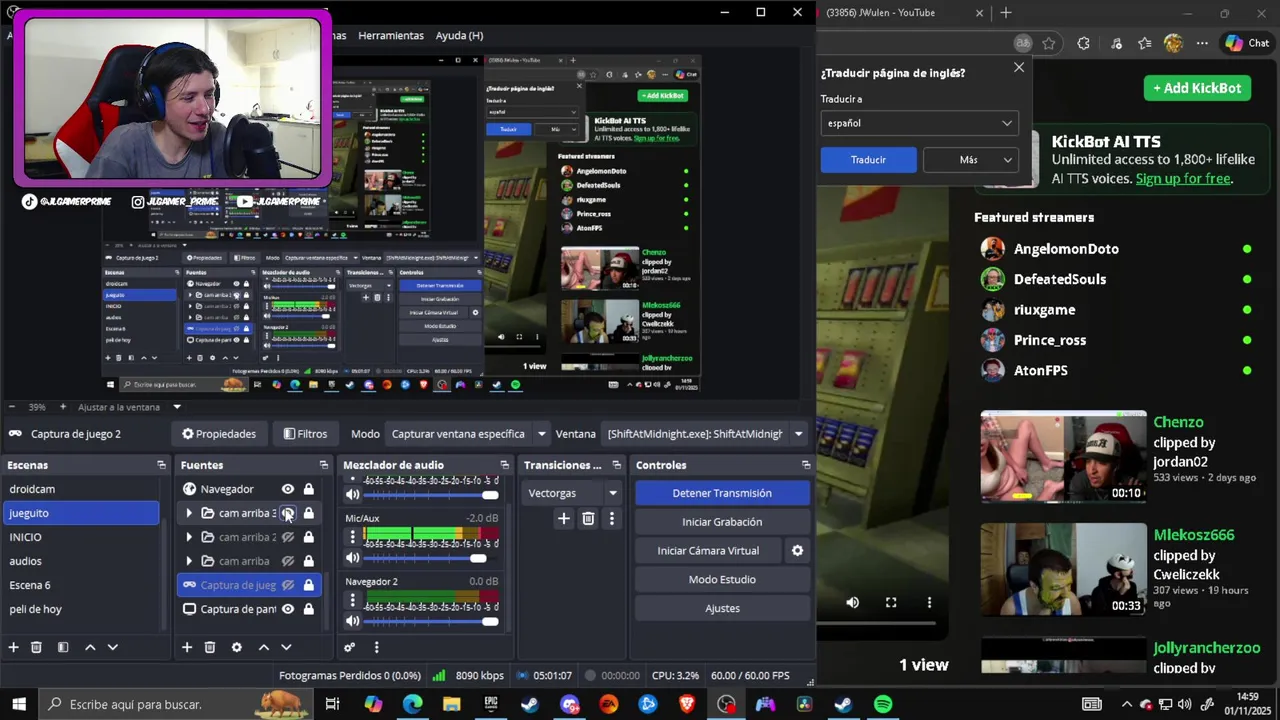Open Propiedades of the selected source

click(219, 434)
